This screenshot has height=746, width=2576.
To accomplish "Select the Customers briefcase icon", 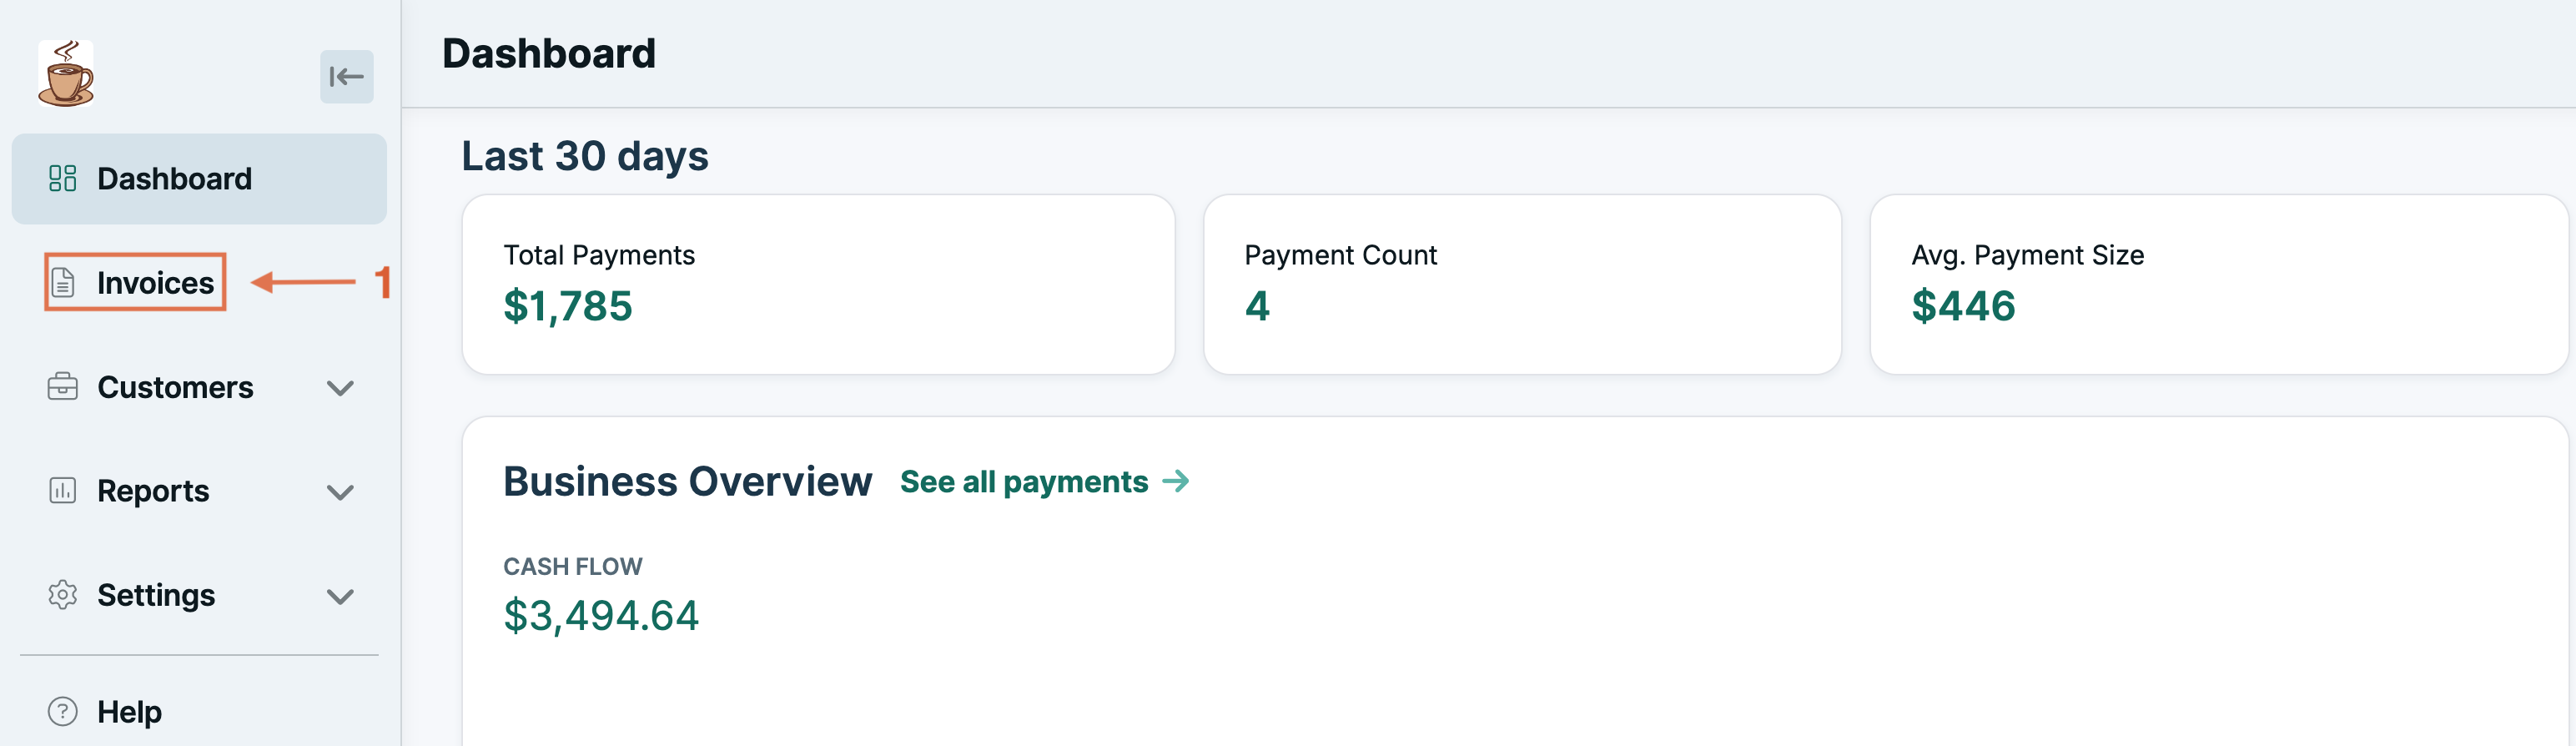I will pyautogui.click(x=63, y=387).
